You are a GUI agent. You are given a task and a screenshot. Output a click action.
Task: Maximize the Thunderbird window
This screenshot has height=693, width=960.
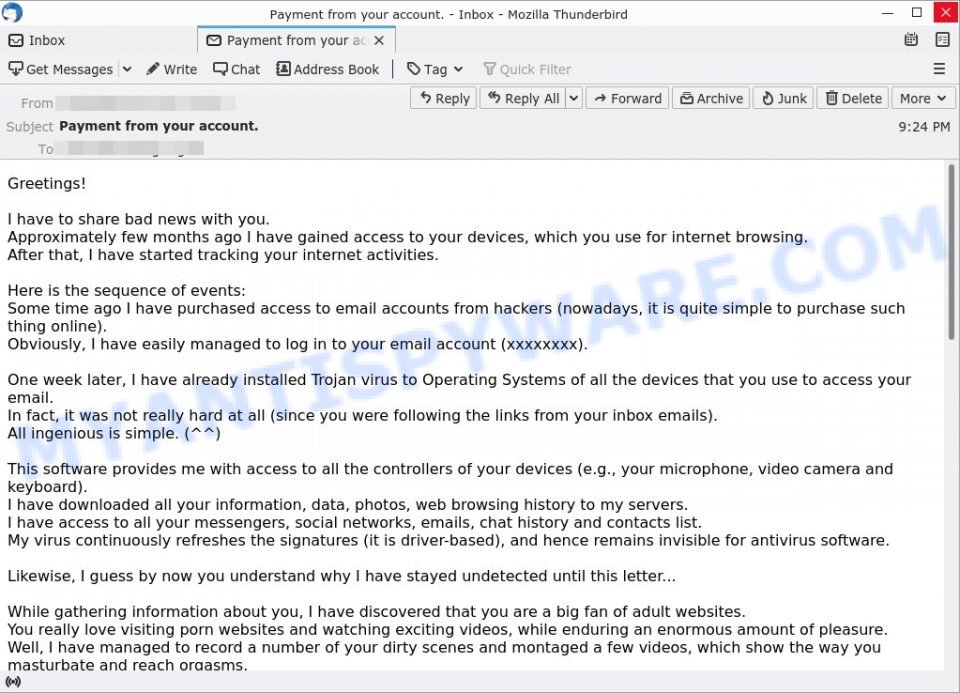917,13
